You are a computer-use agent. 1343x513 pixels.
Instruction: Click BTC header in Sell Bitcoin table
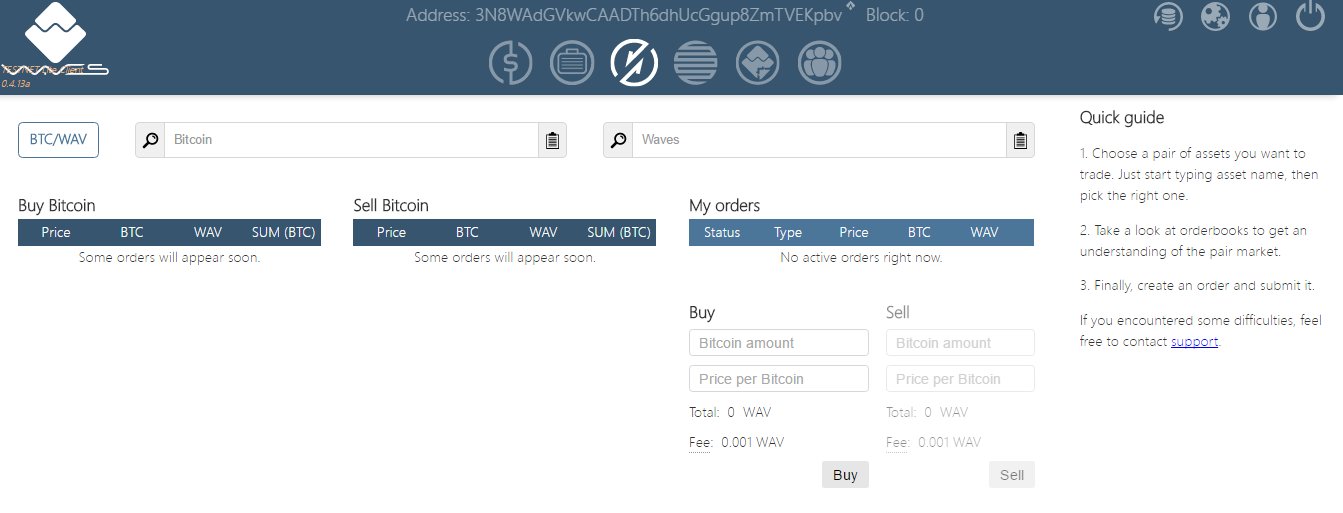click(x=467, y=232)
